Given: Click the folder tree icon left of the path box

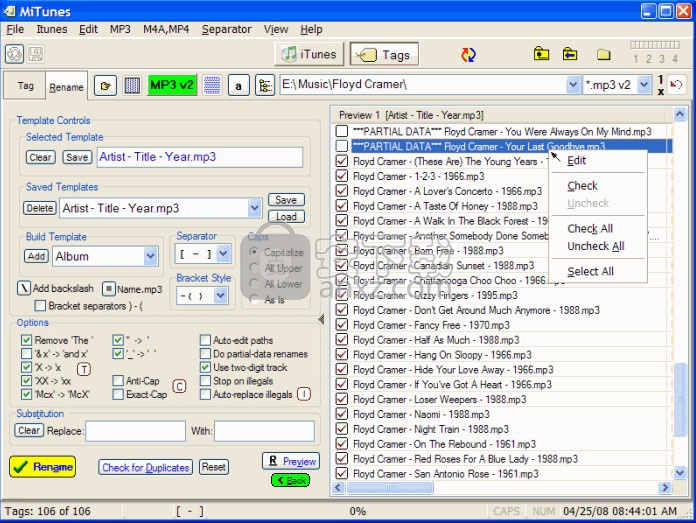Looking at the screenshot, I should [265, 85].
